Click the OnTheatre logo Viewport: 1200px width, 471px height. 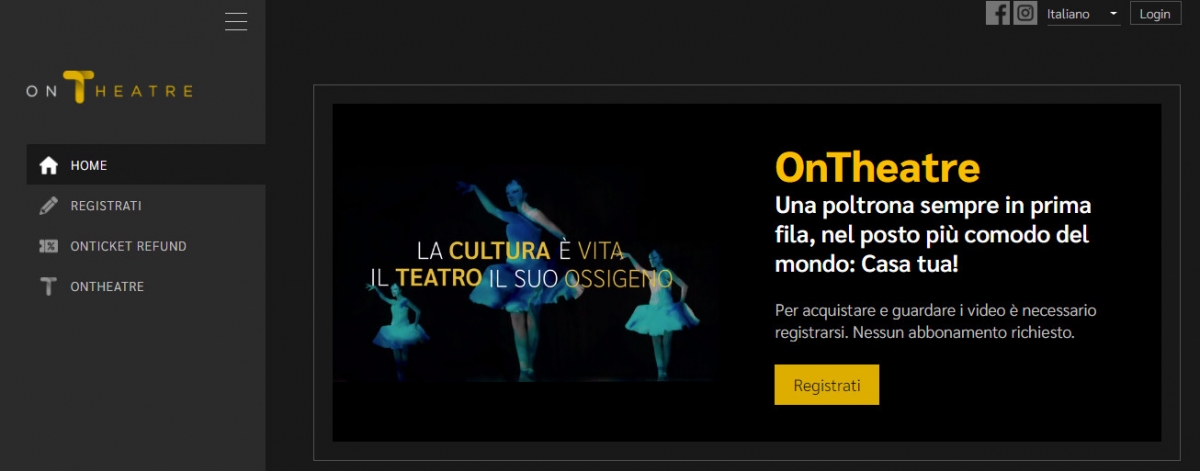[x=109, y=89]
